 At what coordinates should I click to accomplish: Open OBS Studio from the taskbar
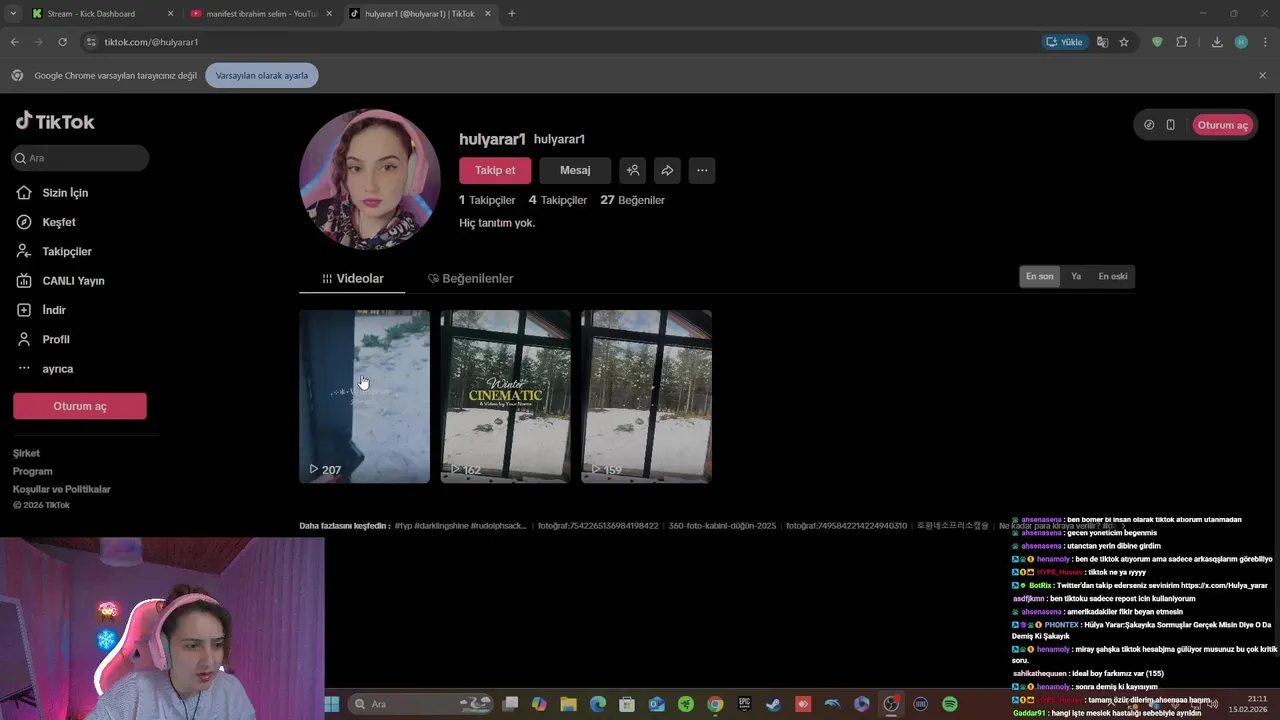(891, 704)
